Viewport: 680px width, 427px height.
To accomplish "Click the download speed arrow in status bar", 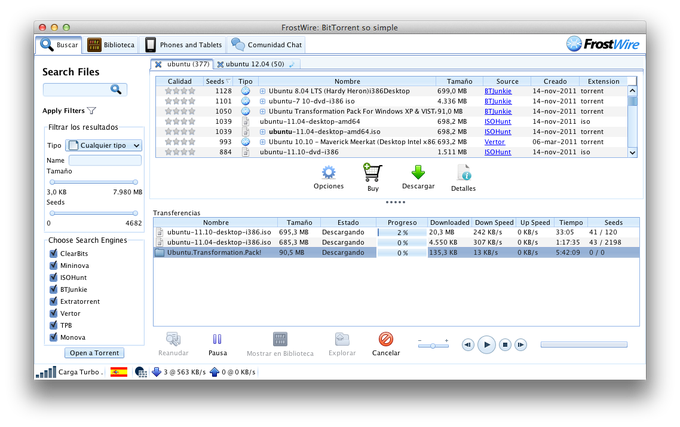I will (x=157, y=372).
